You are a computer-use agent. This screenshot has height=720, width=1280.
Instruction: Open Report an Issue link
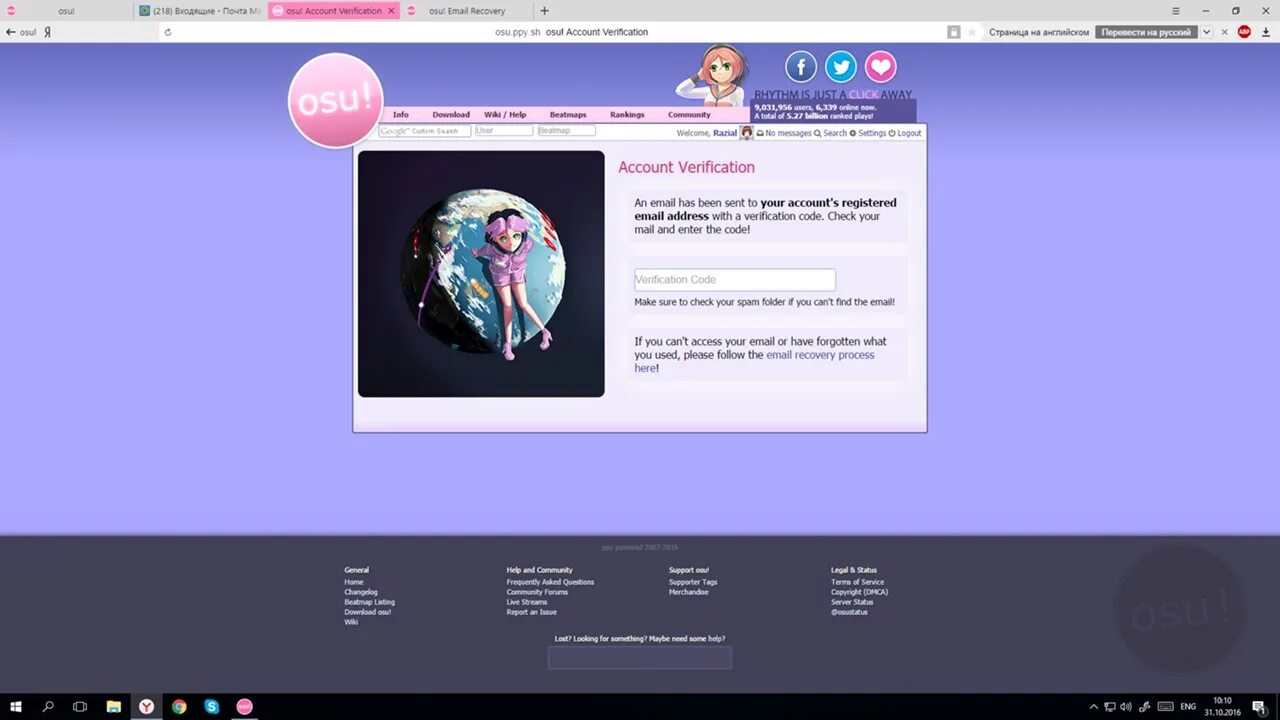tap(531, 612)
